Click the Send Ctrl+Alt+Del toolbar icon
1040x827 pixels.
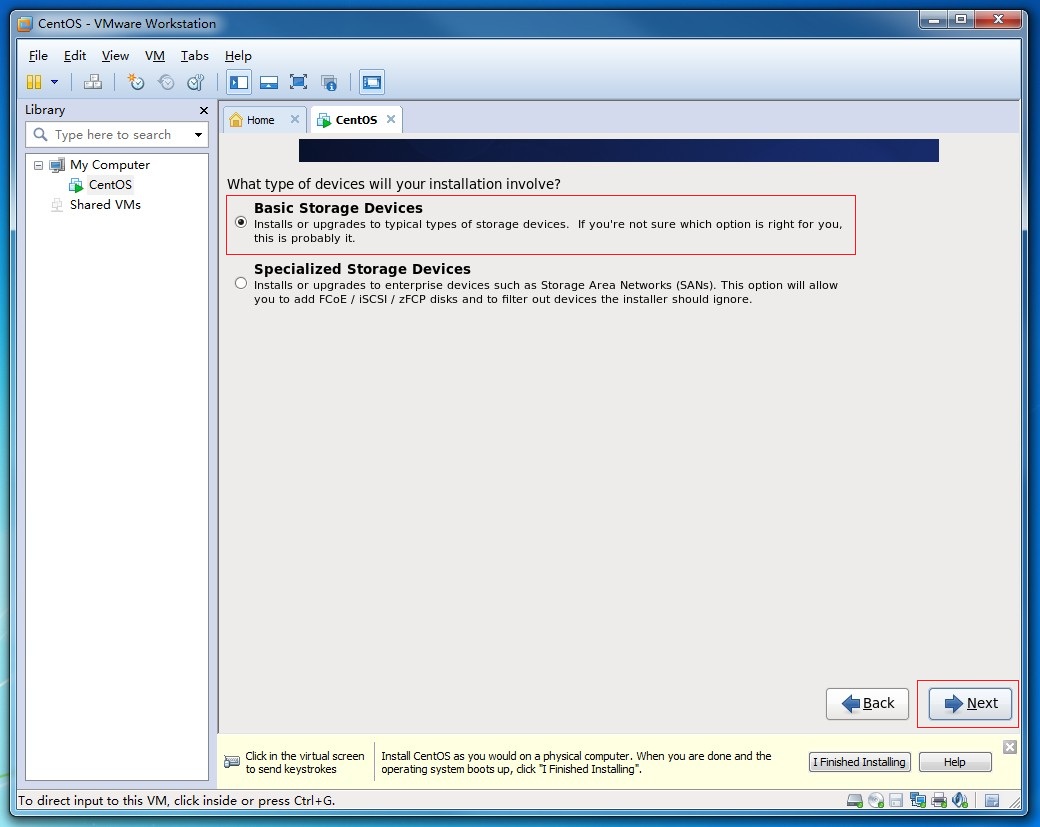coord(93,82)
